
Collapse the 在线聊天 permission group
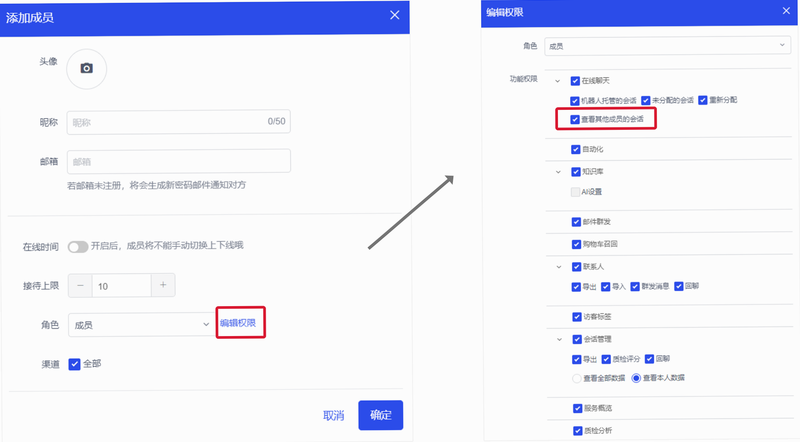[558, 81]
